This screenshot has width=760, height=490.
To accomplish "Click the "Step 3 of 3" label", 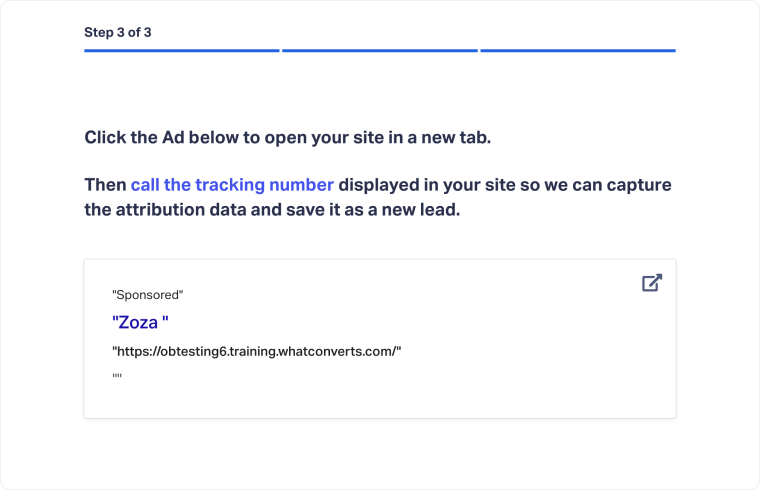I will [118, 32].
